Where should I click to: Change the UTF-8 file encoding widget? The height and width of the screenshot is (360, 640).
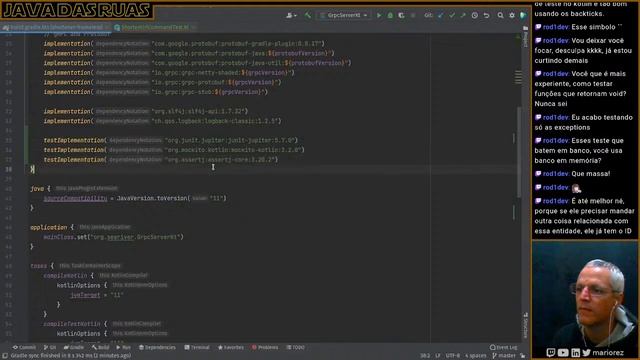(453, 356)
